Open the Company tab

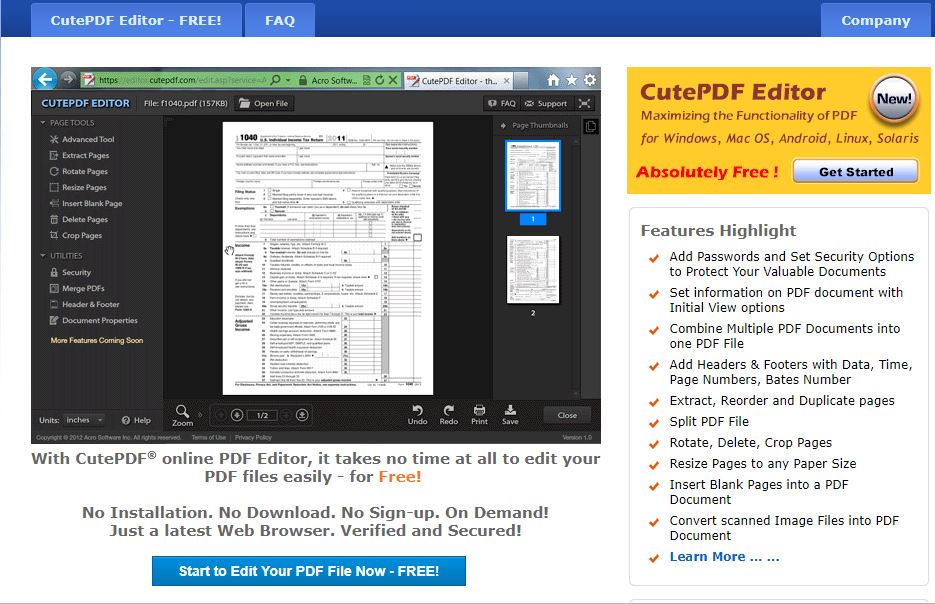(875, 19)
